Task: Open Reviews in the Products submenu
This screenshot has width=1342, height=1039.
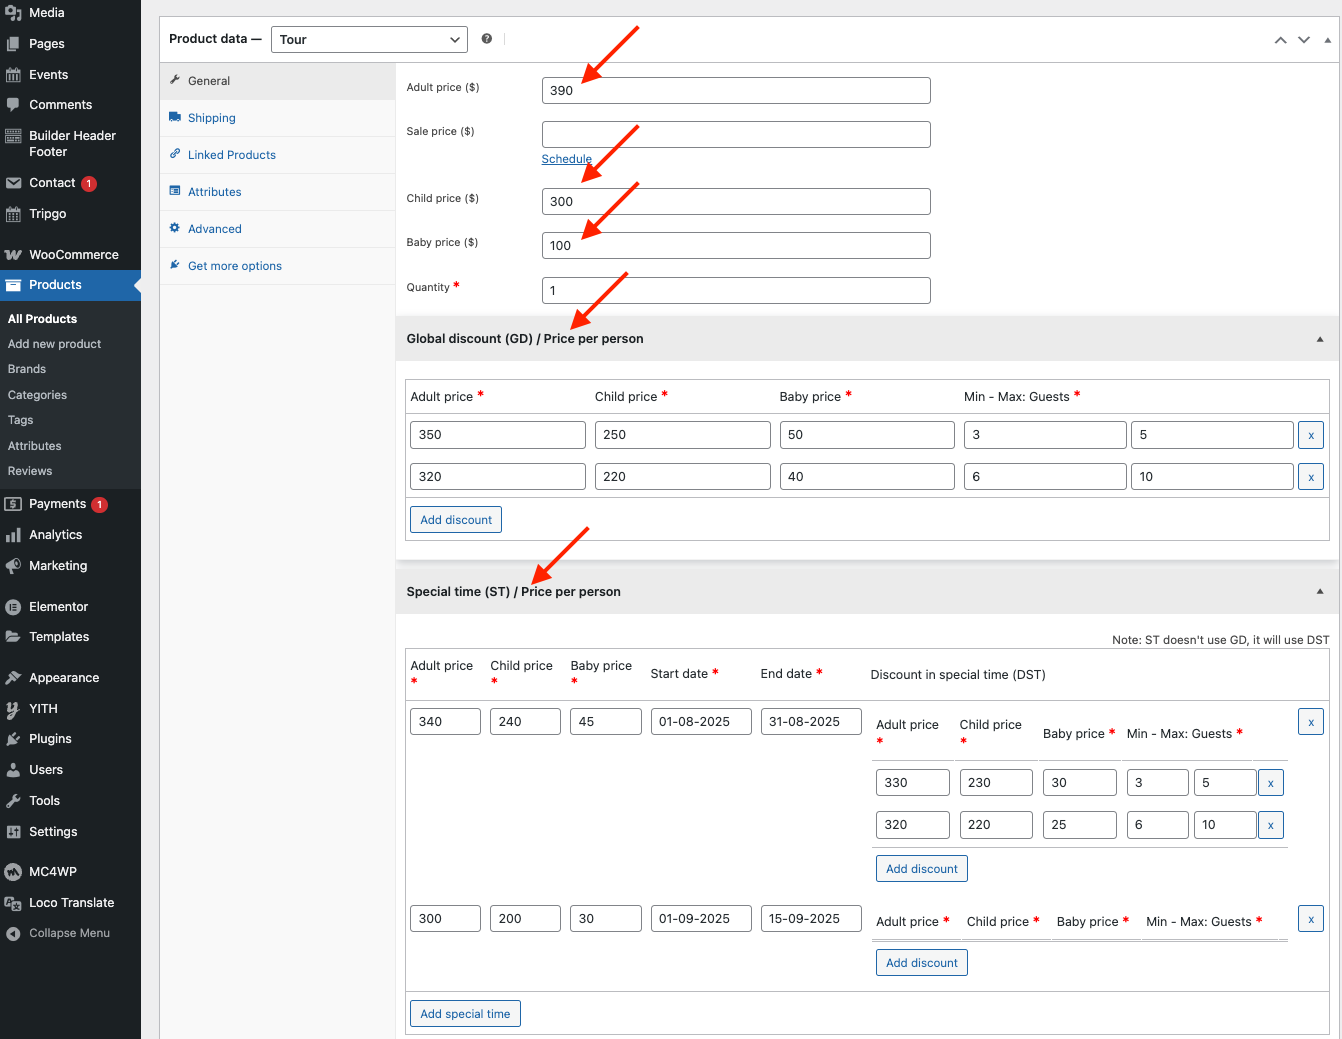Action: coord(30,471)
